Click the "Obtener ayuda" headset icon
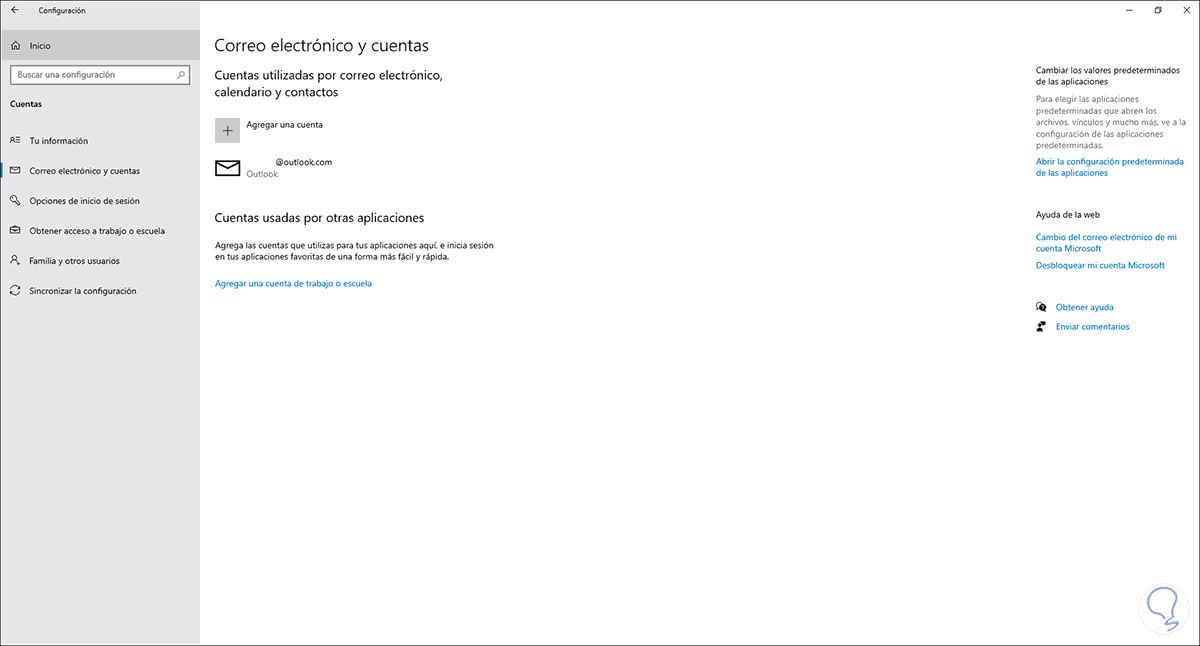The image size is (1200, 646). point(1041,306)
